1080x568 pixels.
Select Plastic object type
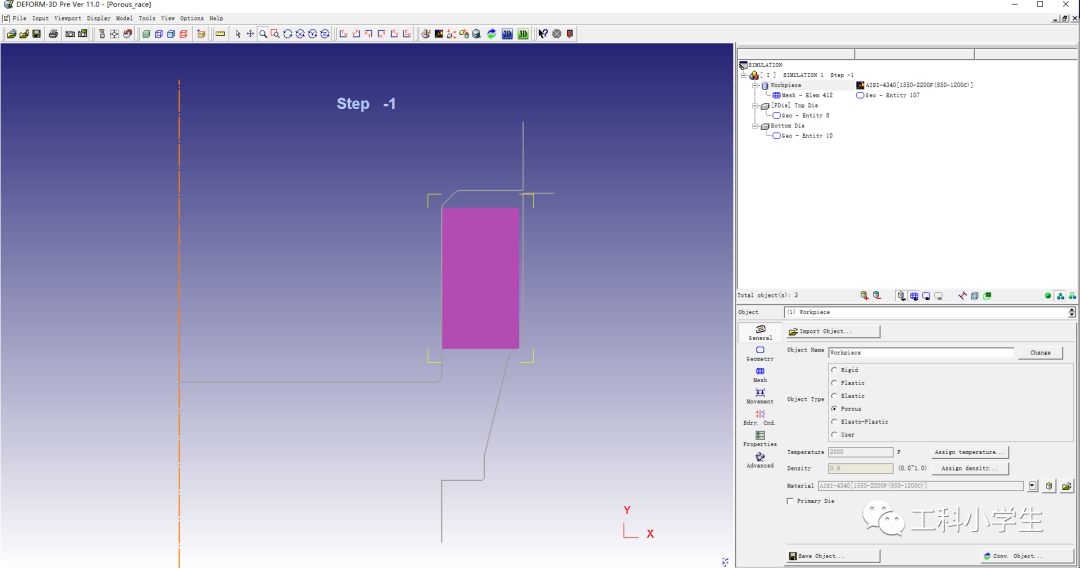[x=834, y=383]
